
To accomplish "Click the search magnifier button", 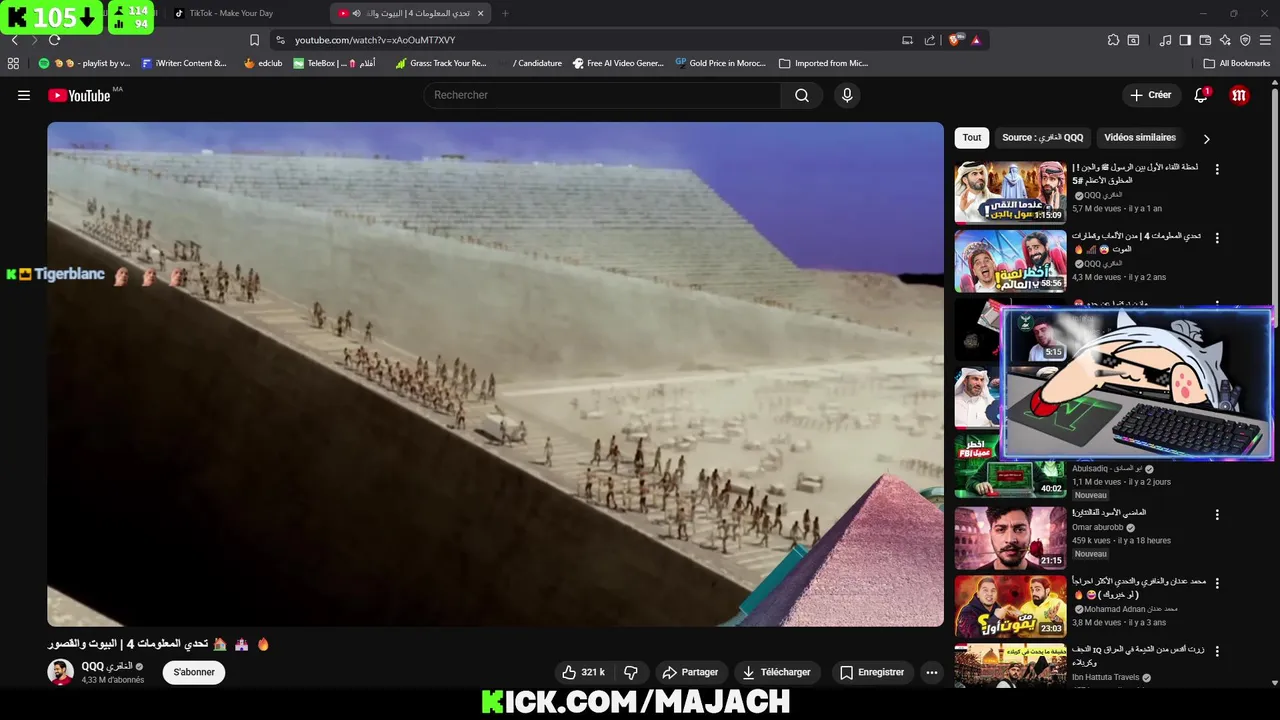I will click(x=802, y=95).
